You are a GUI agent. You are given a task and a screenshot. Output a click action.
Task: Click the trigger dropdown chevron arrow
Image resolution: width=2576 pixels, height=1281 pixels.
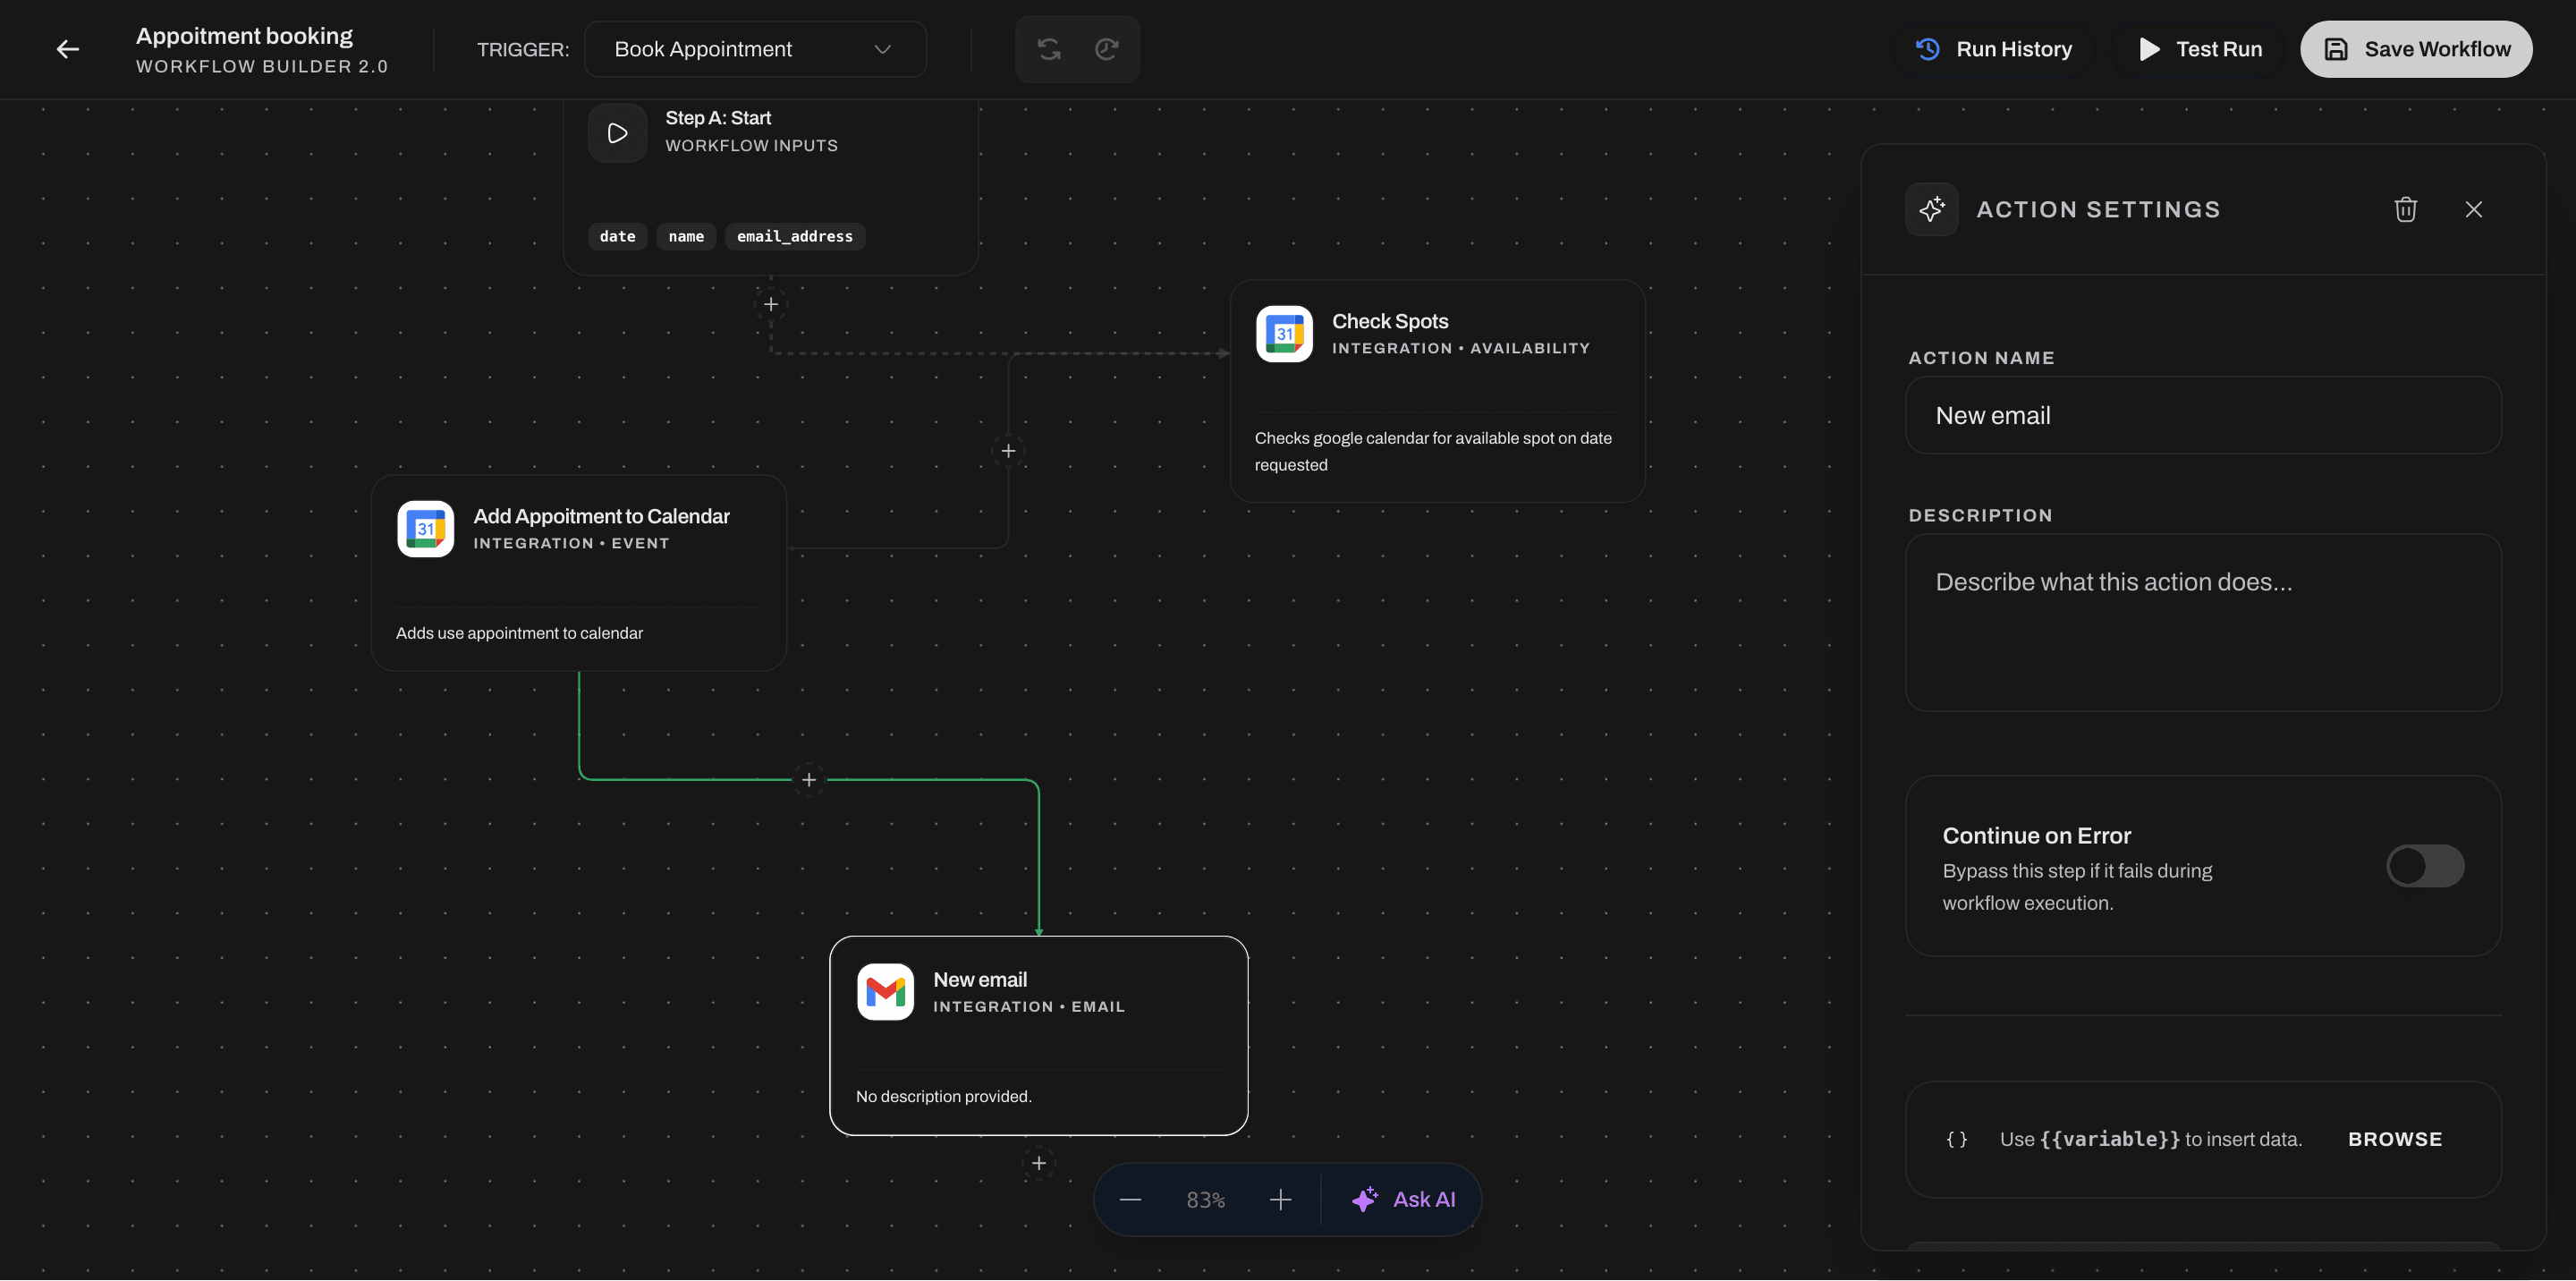pos(883,49)
